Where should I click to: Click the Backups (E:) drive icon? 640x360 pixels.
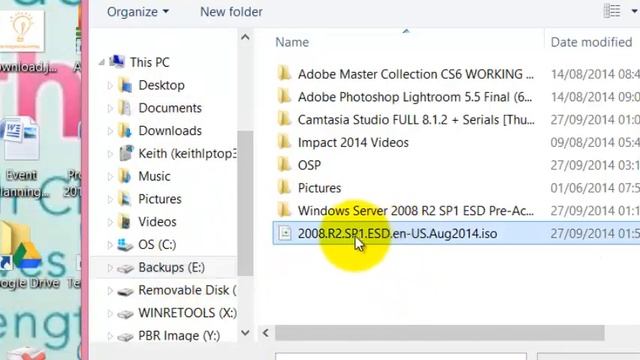pyautogui.click(x=125, y=268)
